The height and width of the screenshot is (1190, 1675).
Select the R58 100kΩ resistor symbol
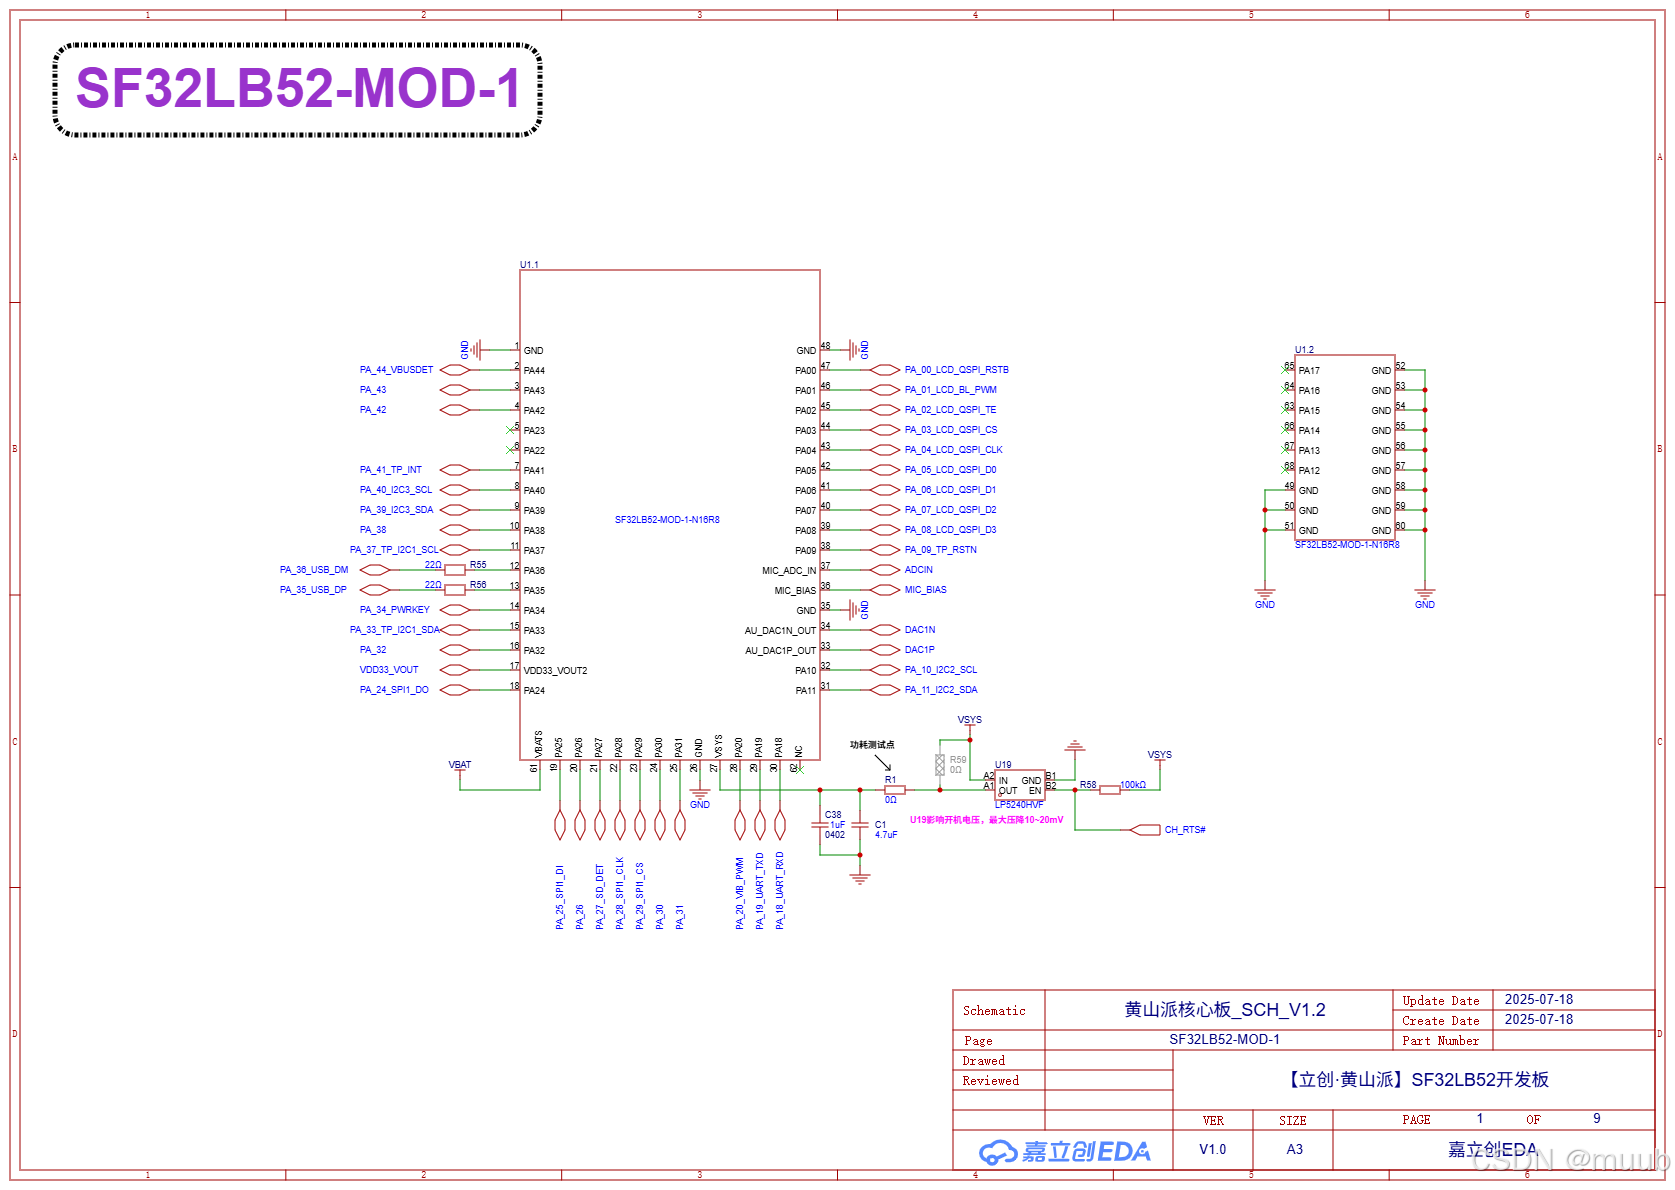tap(1110, 790)
